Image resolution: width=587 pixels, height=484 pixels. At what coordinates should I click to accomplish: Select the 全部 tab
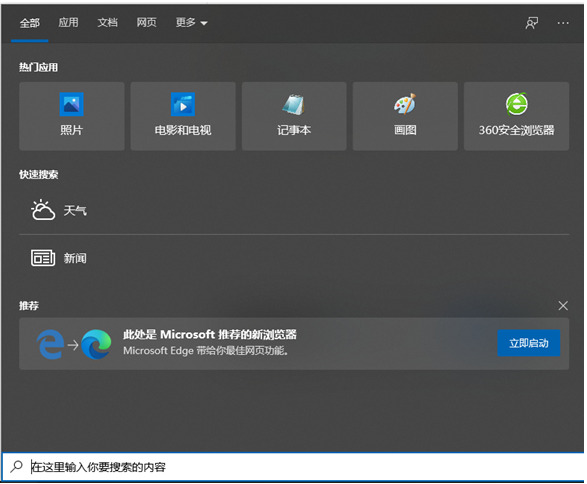pyautogui.click(x=30, y=23)
